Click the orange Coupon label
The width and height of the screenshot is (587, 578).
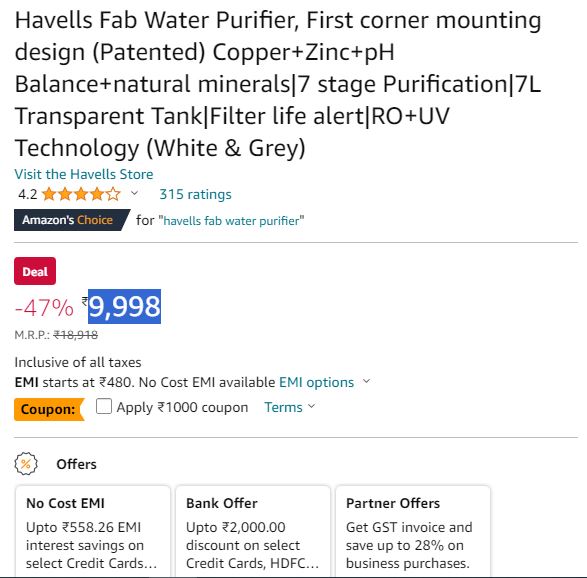(x=49, y=409)
